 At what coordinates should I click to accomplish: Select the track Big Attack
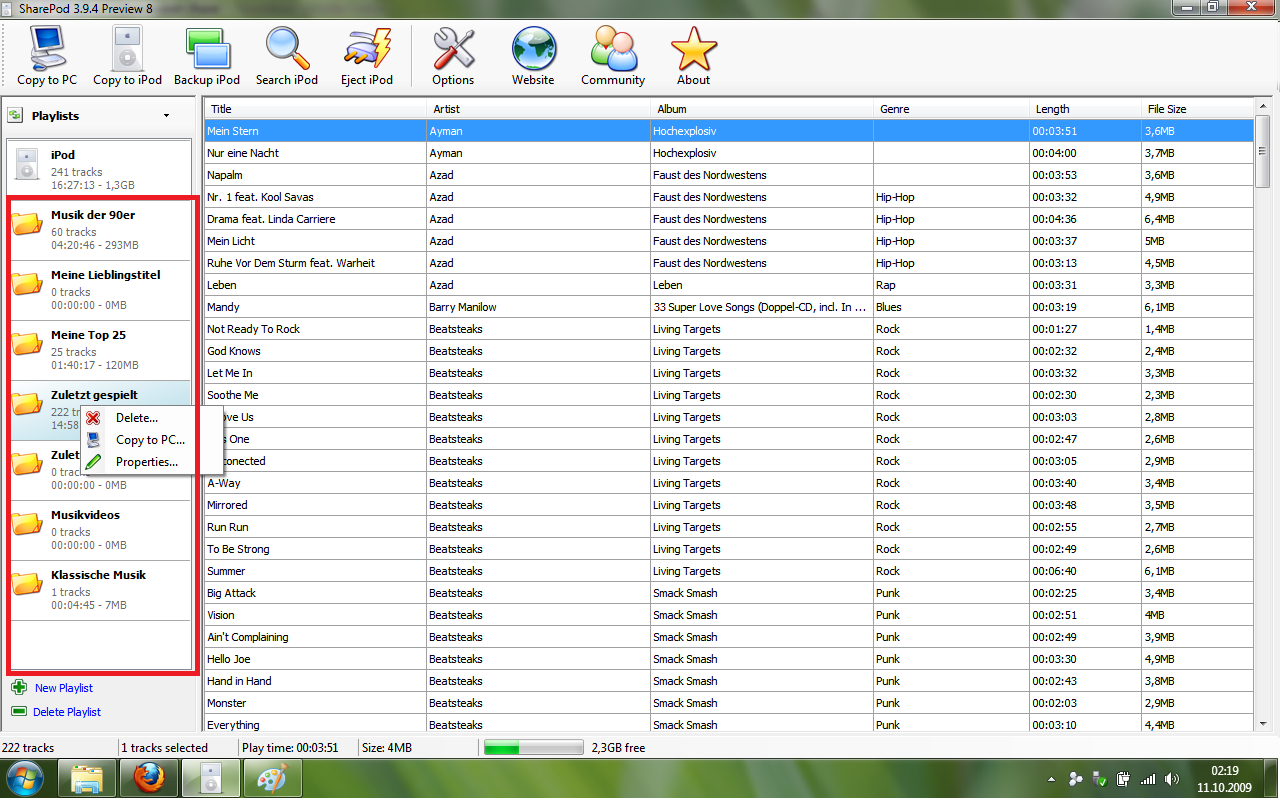pos(729,593)
